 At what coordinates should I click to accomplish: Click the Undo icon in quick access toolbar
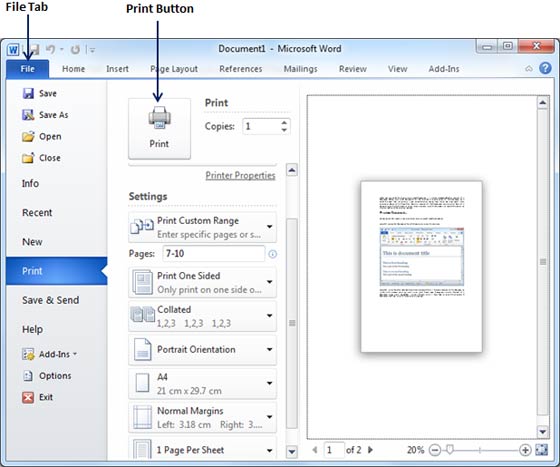click(x=50, y=49)
